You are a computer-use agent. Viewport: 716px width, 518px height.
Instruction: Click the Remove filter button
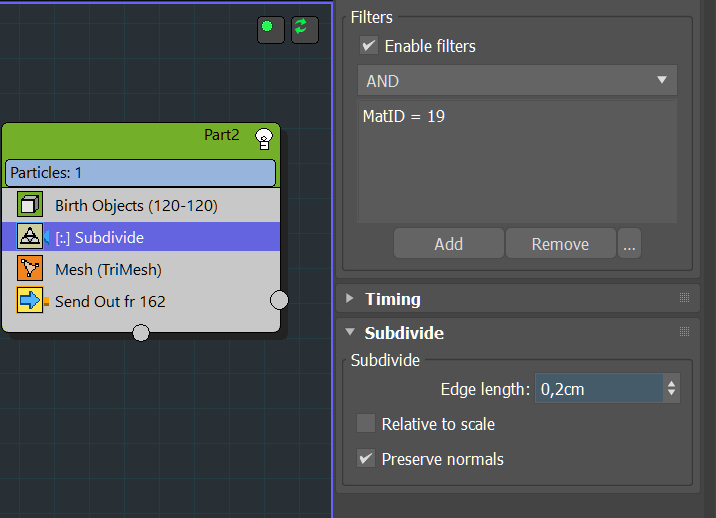(x=561, y=243)
